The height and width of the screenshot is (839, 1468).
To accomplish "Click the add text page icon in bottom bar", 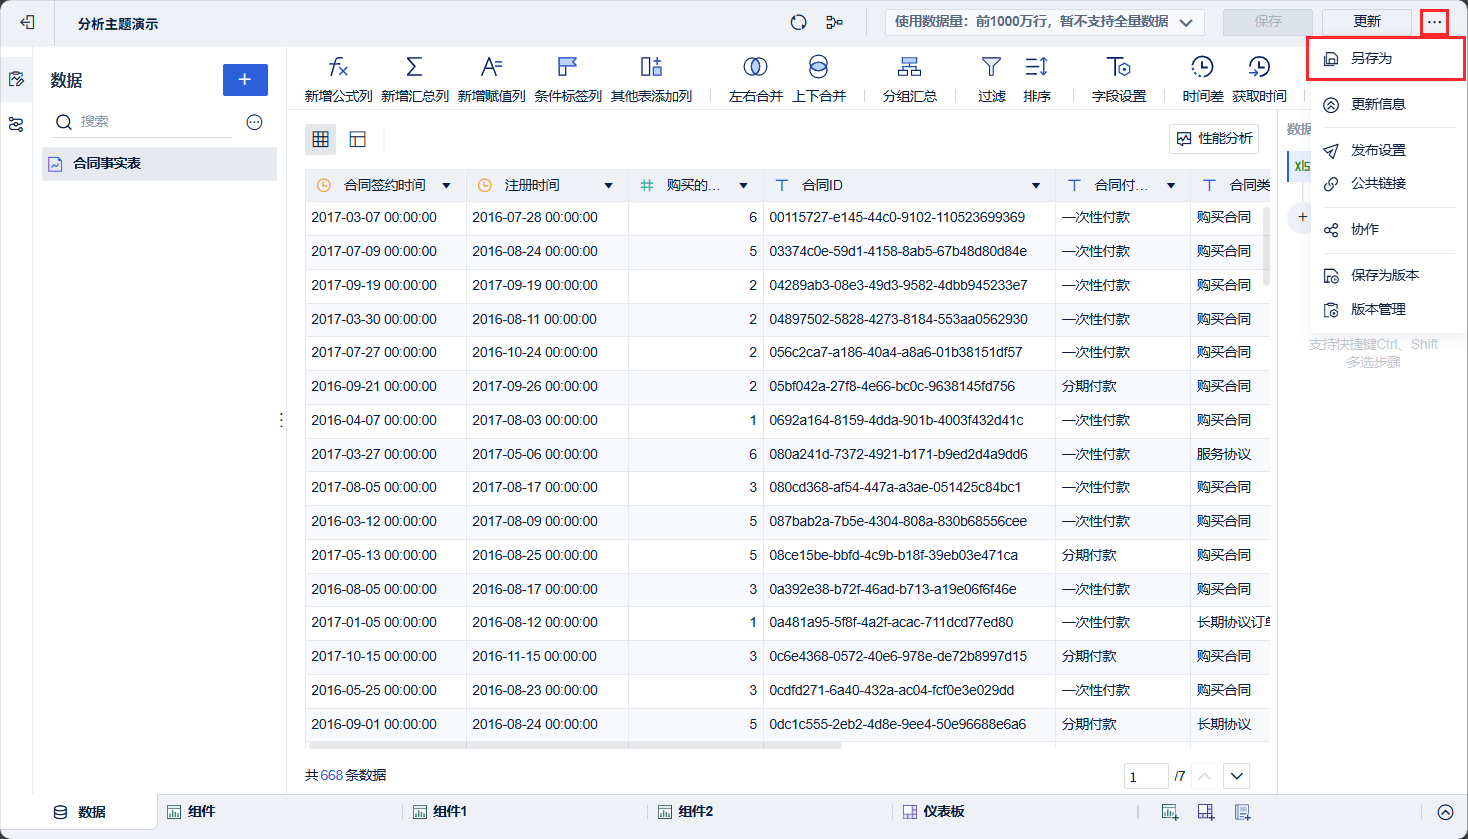I will point(1242,812).
